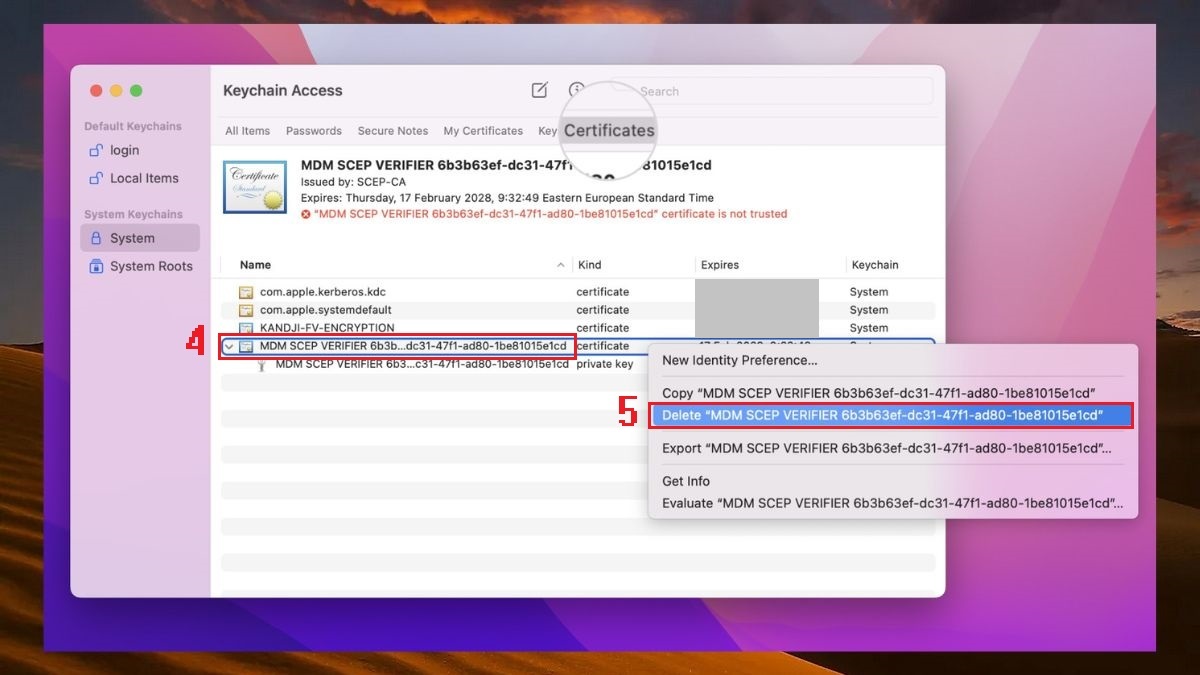This screenshot has height=675, width=1200.
Task: Click the KANDJI-FV-ENCRYPTION certificate icon
Action: pos(246,328)
